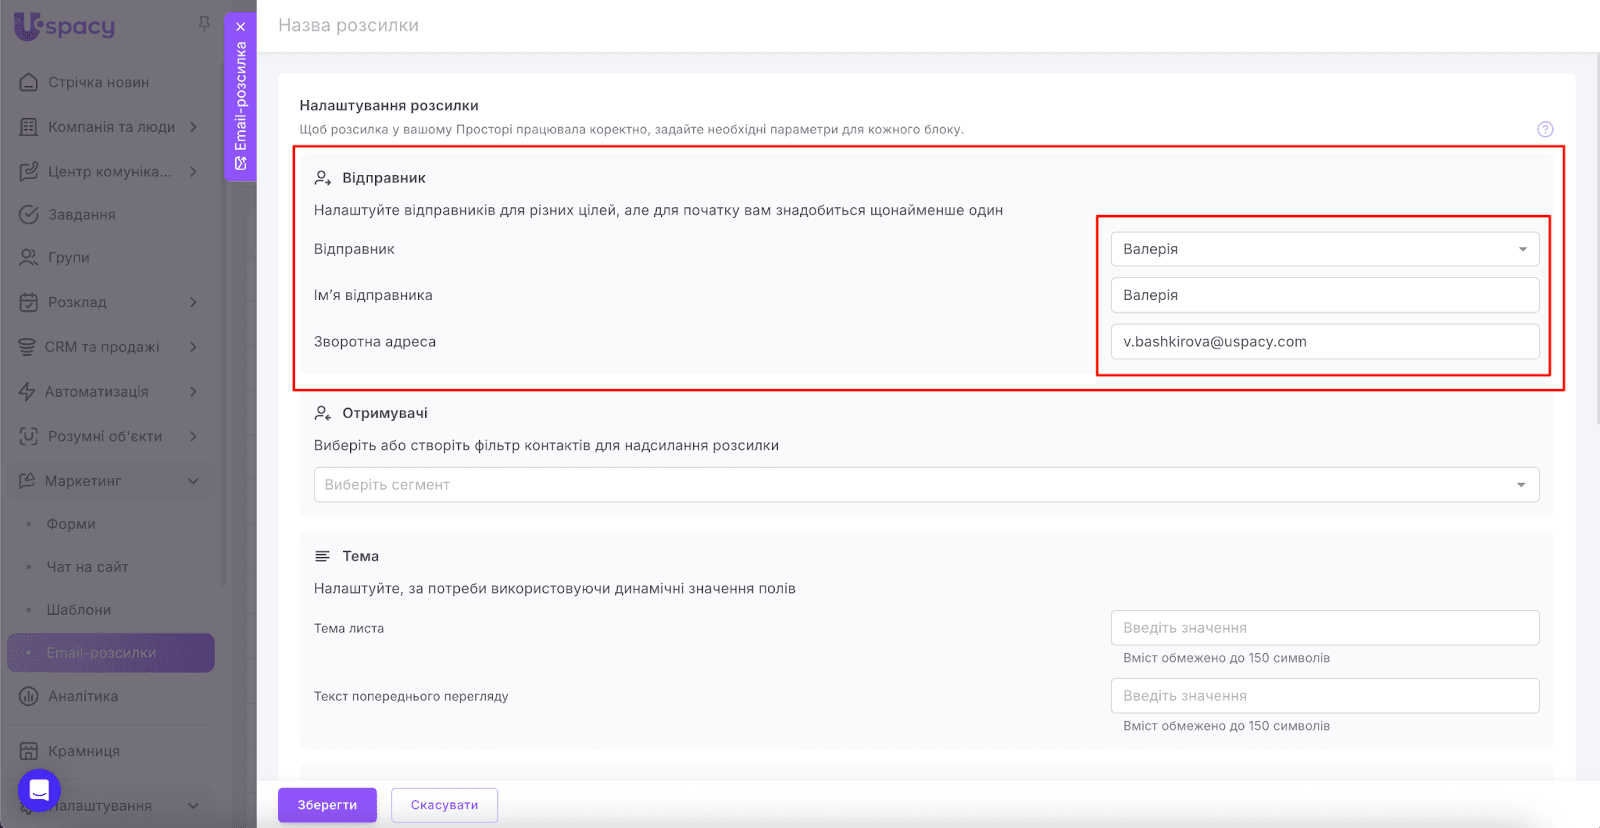Viewport: 1600px width, 828px height.
Task: Collapse the Маркетинг section chevron
Action: [193, 481]
